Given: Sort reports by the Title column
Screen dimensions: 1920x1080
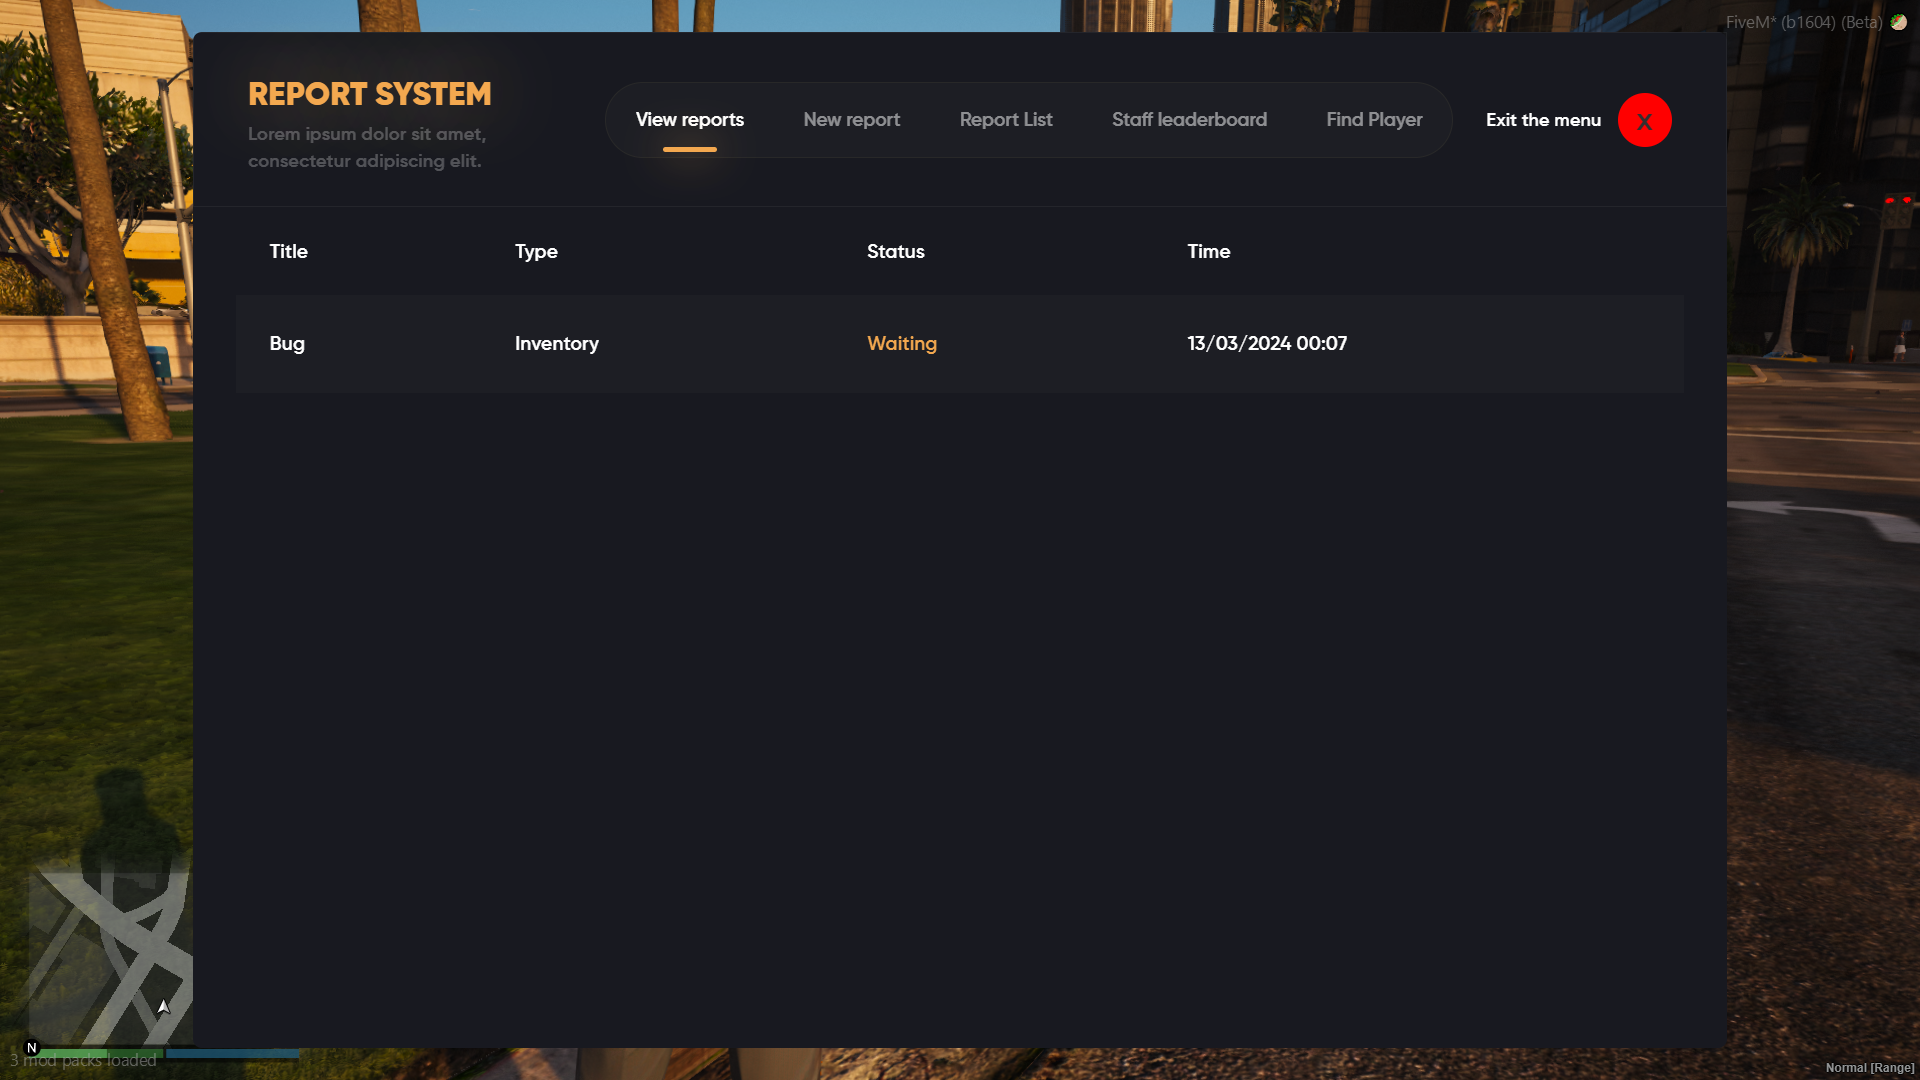Looking at the screenshot, I should [288, 251].
